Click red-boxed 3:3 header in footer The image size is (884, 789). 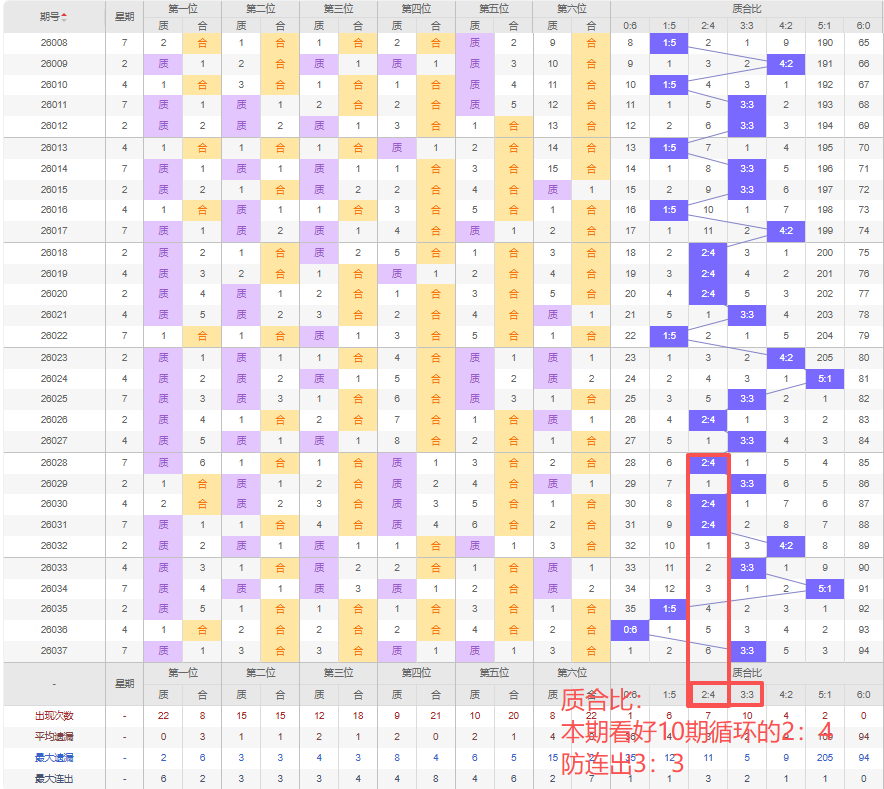tap(746, 694)
